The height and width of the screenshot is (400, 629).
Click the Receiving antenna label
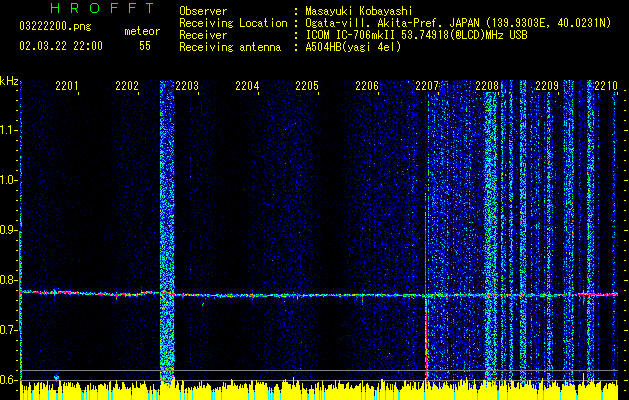click(x=230, y=47)
